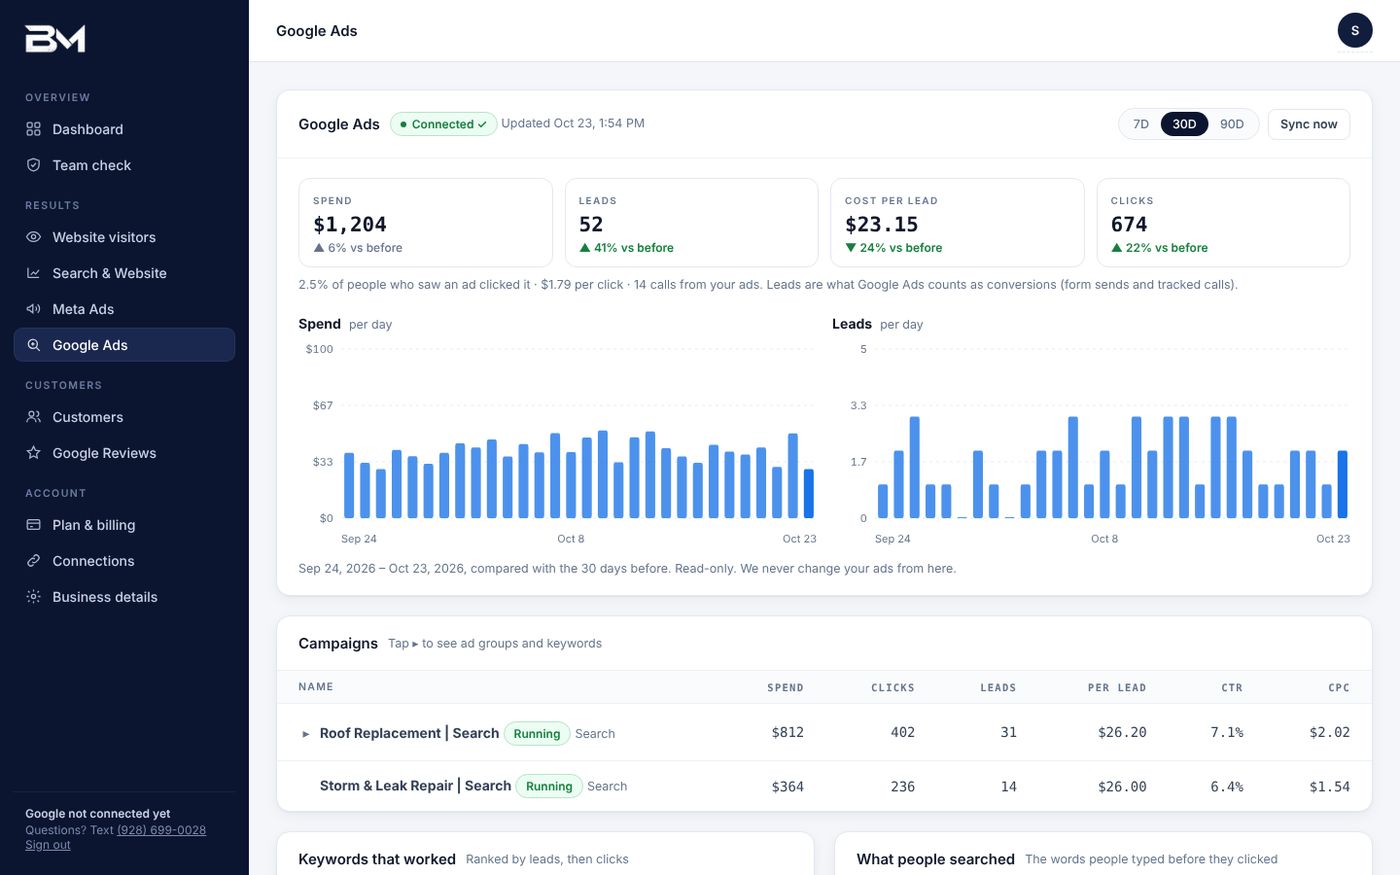
Task: Click the Website visitors eye icon
Action: coord(33,237)
